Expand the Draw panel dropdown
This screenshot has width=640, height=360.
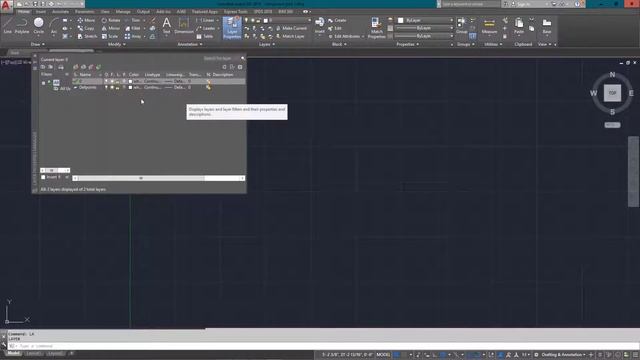[38, 44]
